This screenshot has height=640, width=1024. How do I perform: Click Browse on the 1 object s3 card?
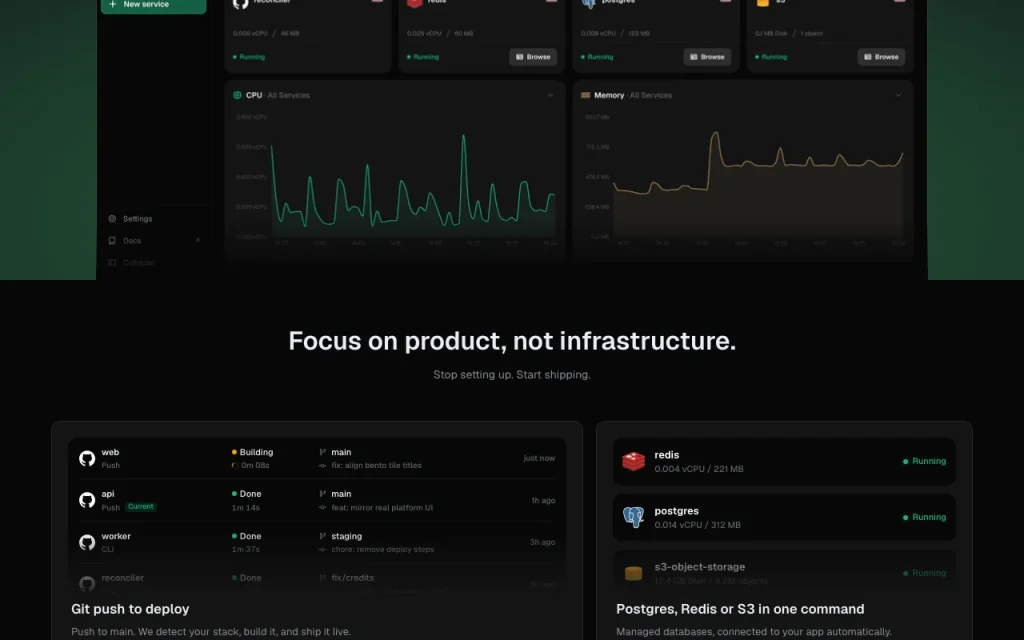click(881, 57)
